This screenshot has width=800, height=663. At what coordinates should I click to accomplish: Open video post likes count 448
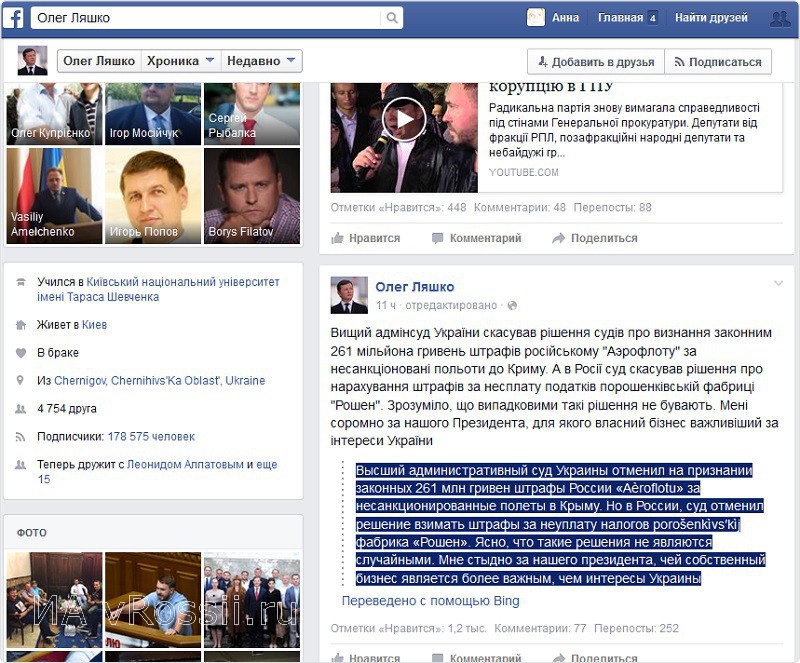coord(398,208)
